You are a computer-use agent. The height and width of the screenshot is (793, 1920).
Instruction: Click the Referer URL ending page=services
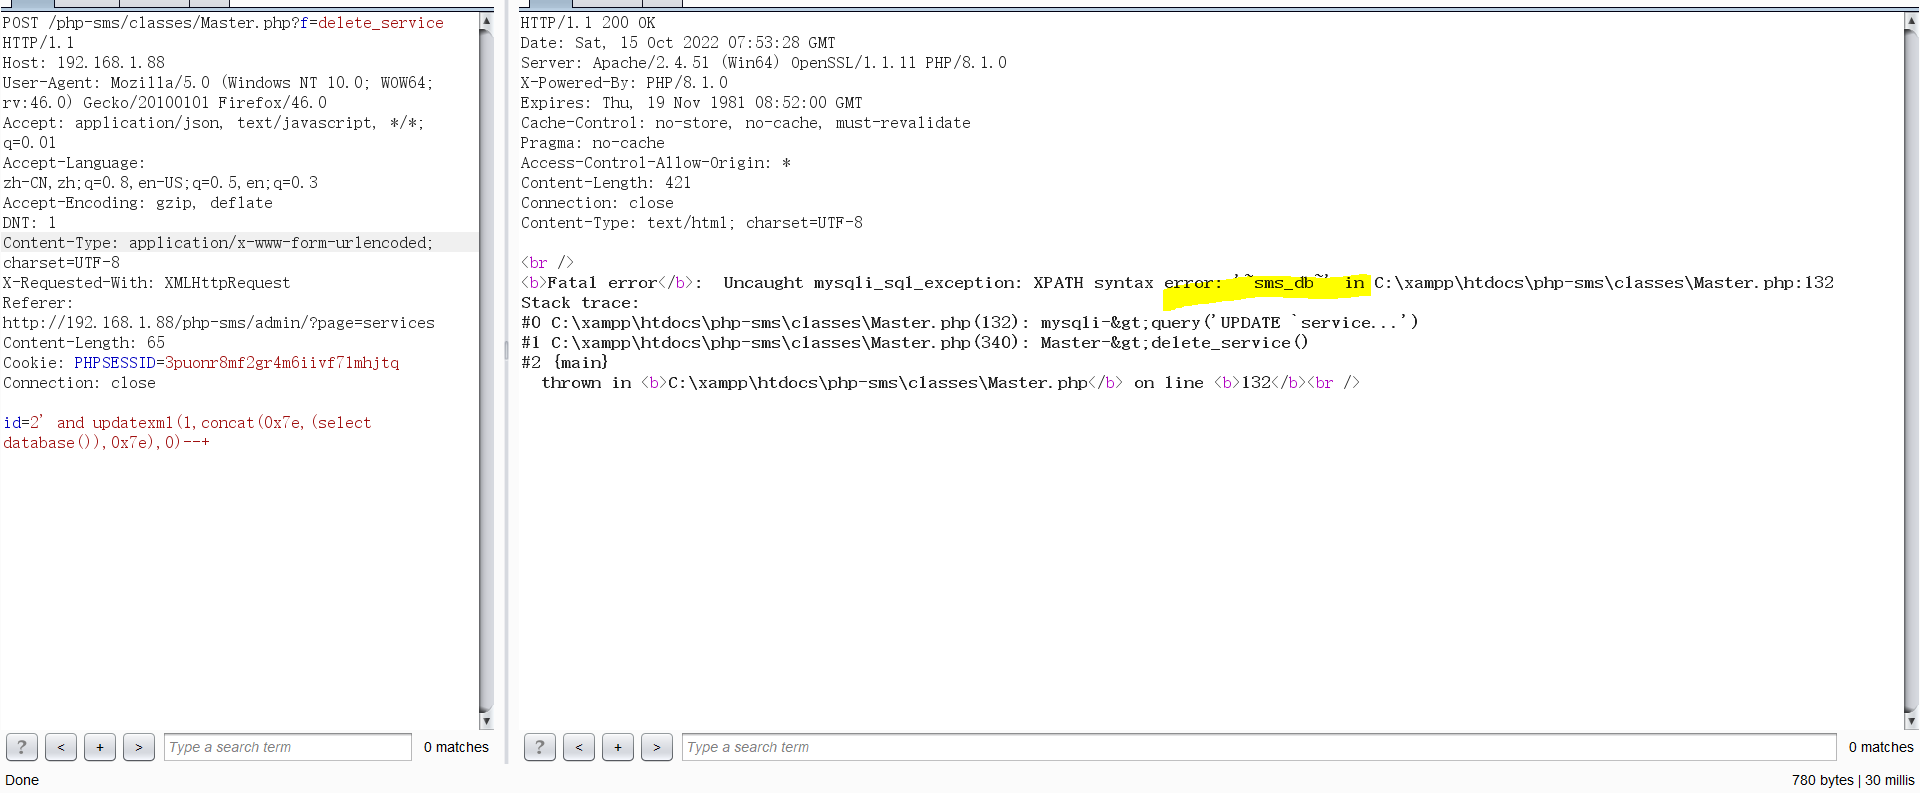[x=219, y=323]
